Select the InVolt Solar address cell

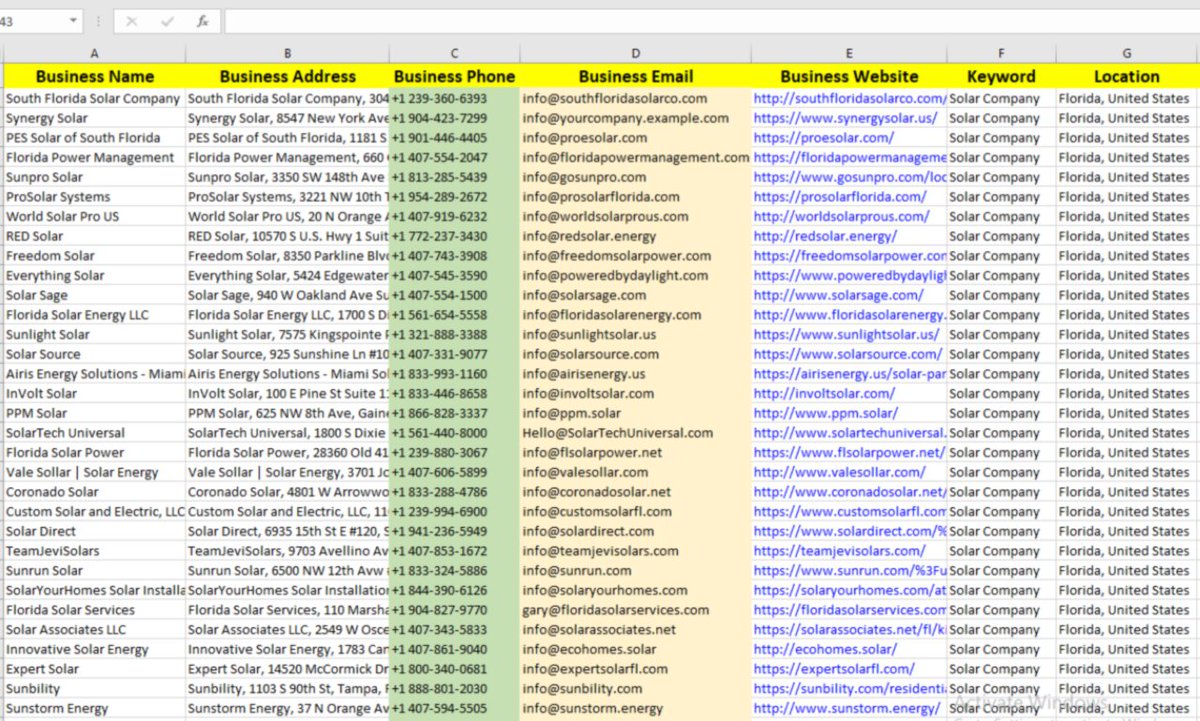tap(287, 394)
